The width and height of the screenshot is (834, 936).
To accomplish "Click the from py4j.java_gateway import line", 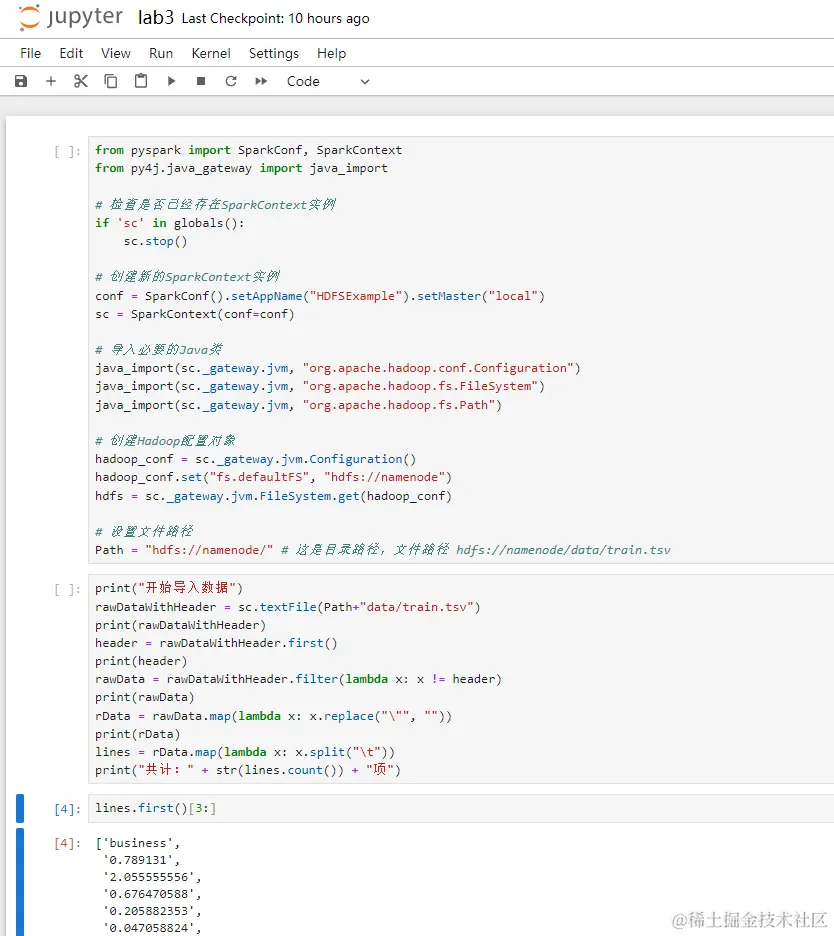I will [x=241, y=168].
